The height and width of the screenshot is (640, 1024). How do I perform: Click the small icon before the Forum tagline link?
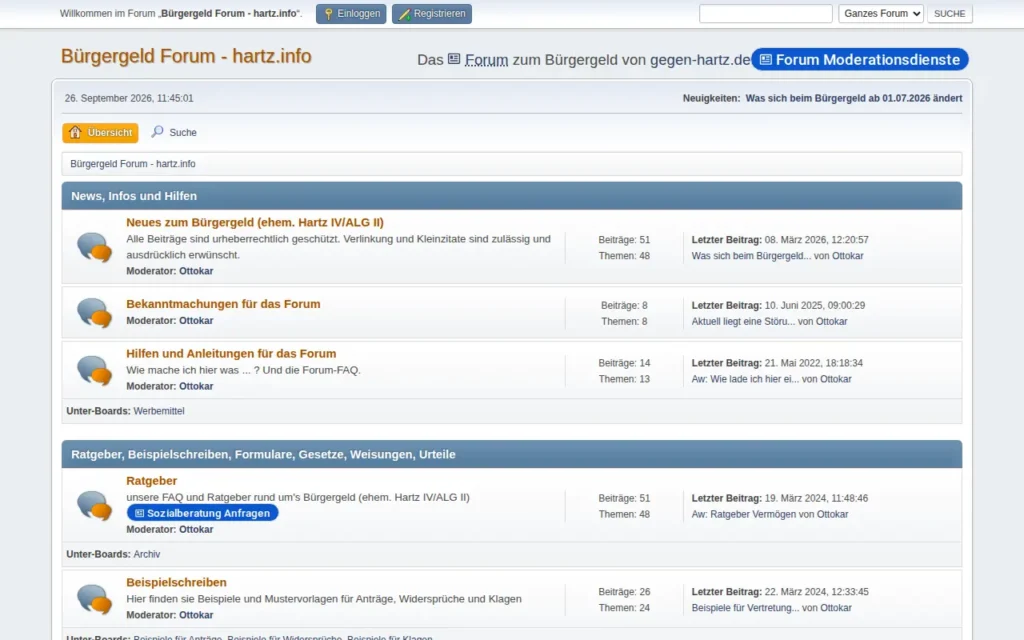454,59
